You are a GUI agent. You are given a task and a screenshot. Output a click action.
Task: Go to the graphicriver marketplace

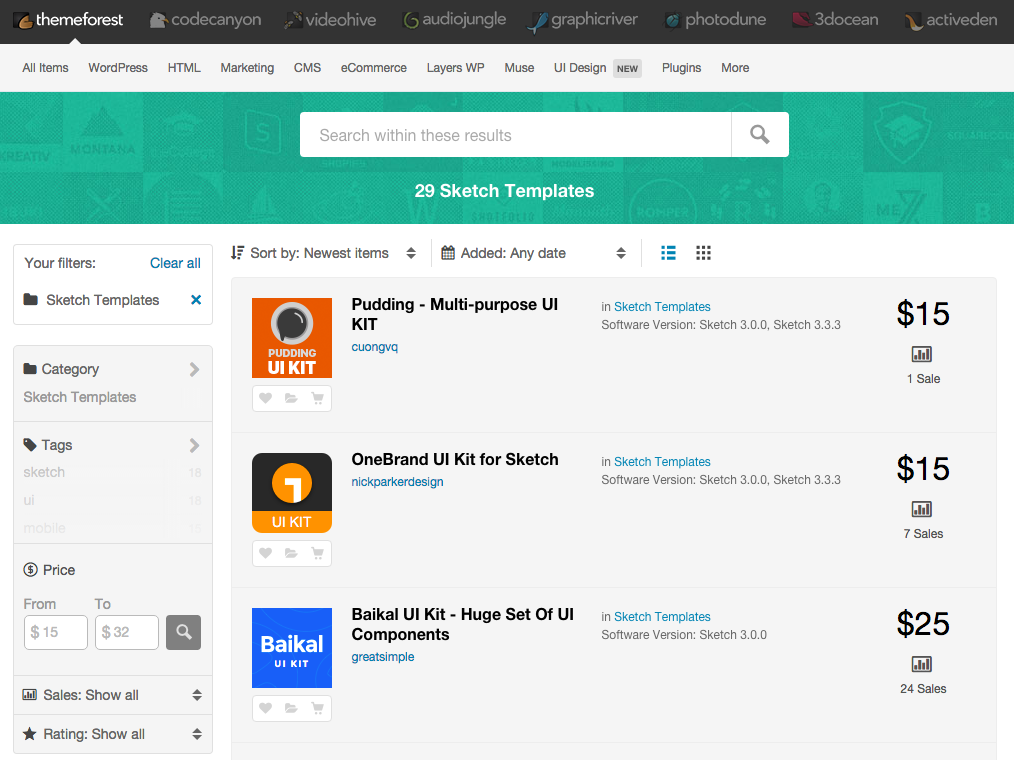(x=583, y=20)
